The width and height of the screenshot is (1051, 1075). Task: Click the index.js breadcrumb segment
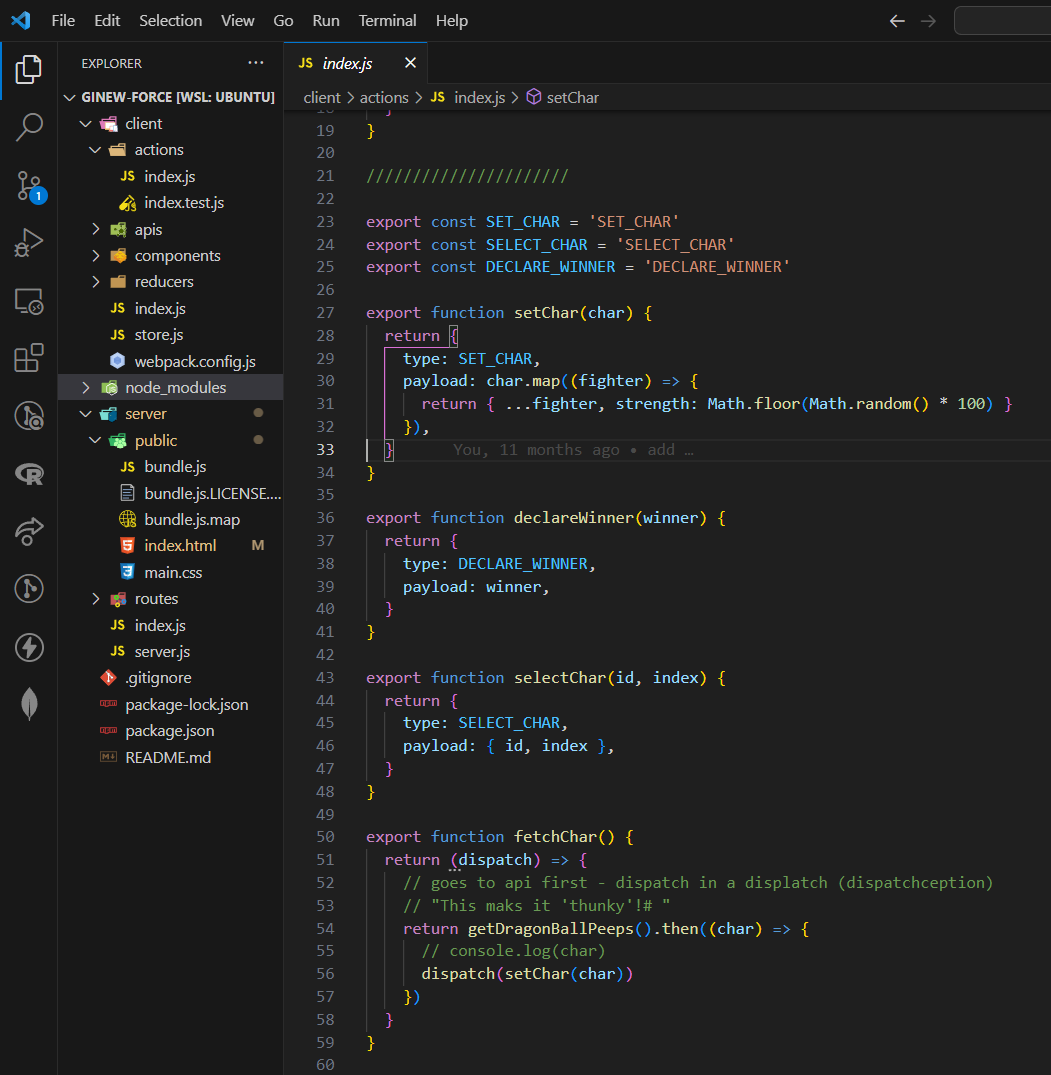pyautogui.click(x=479, y=98)
